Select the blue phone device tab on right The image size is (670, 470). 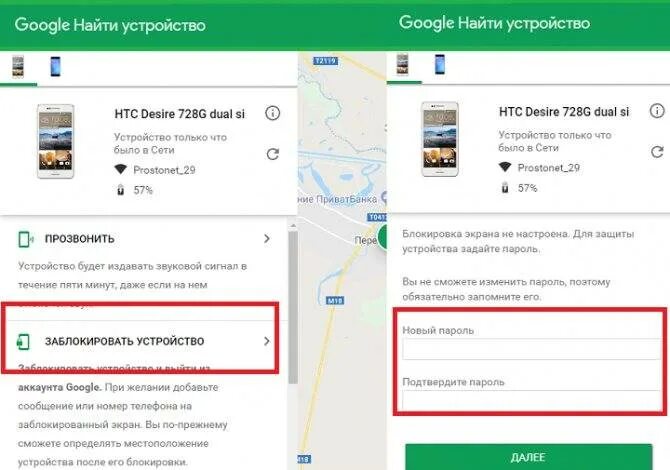point(440,65)
